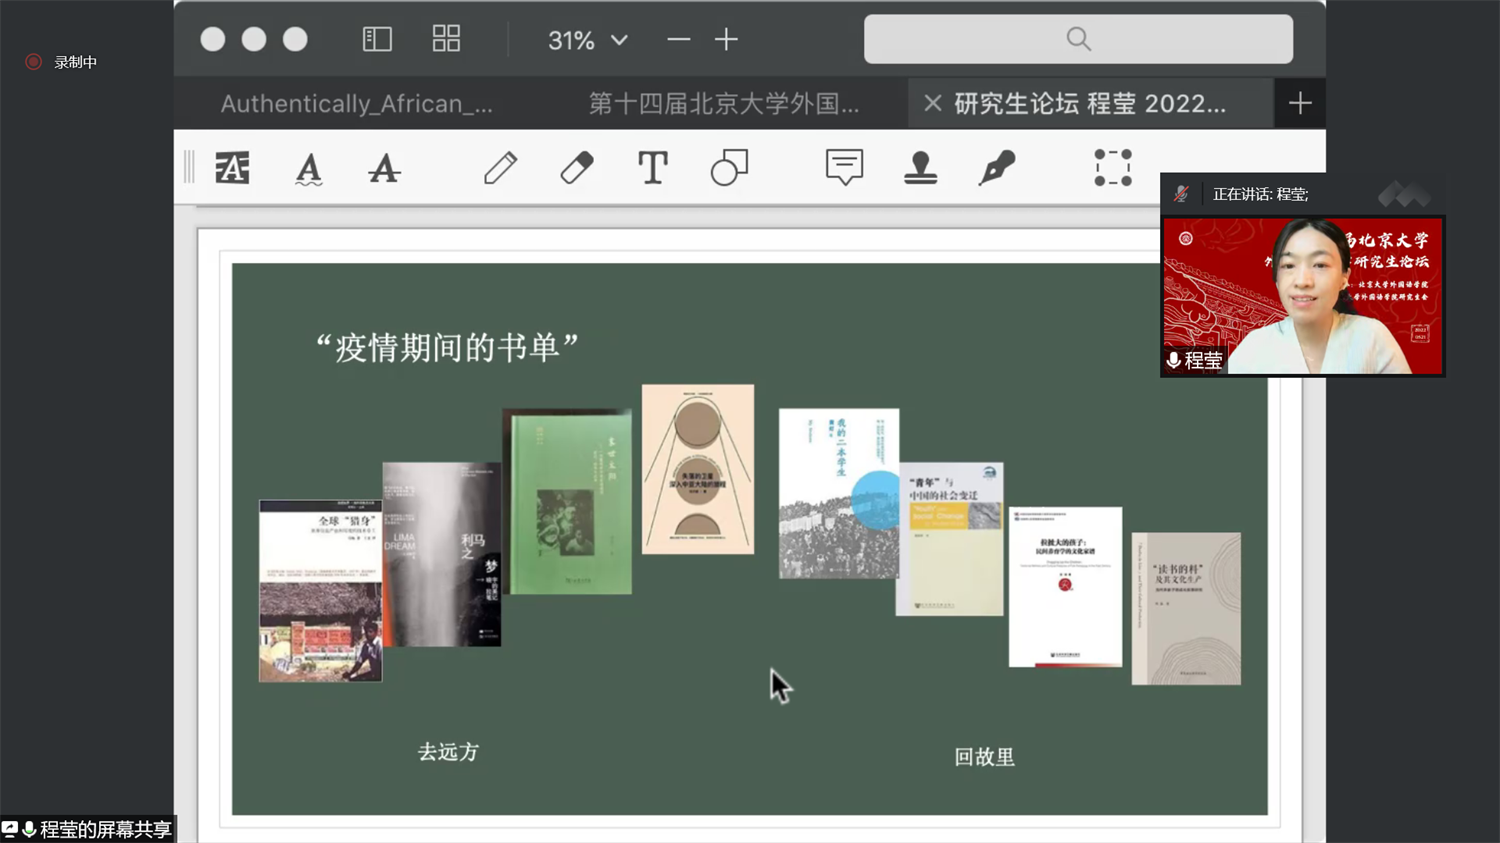Select the strikethrough text tool
This screenshot has height=843, width=1500.
click(384, 168)
